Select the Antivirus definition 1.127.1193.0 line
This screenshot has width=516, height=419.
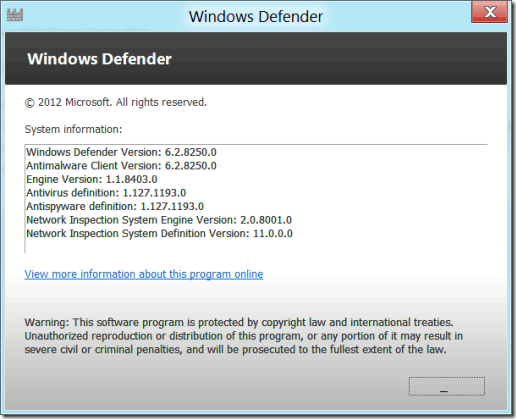tap(106, 193)
